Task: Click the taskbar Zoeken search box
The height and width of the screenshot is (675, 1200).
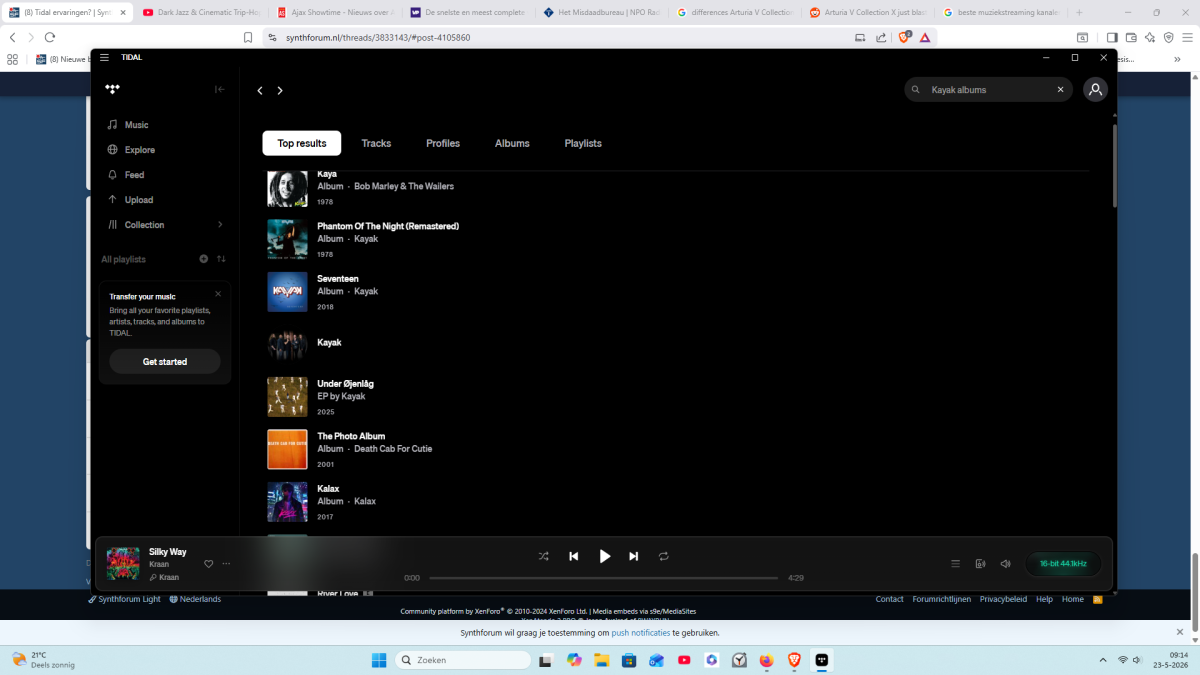Action: (x=463, y=660)
